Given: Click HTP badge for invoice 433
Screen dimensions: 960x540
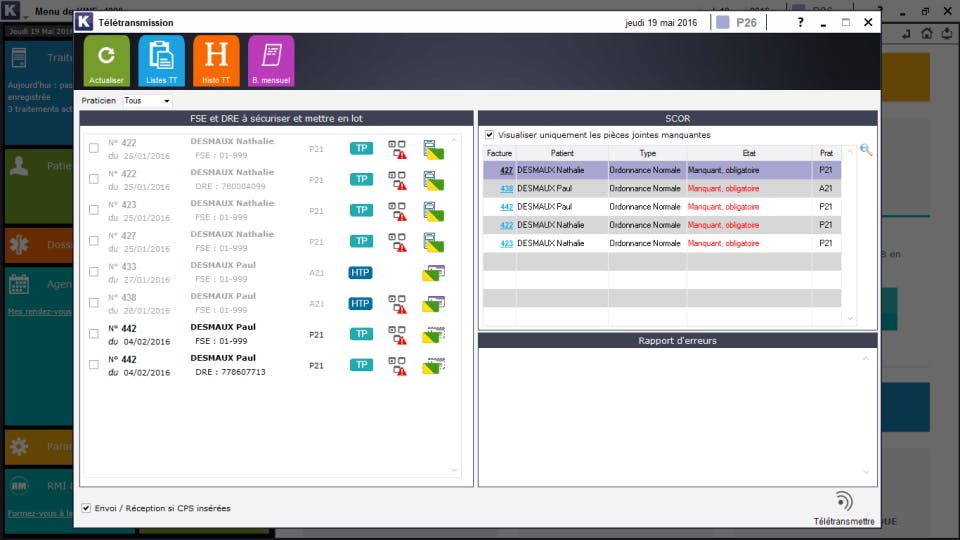Looking at the screenshot, I should (x=361, y=272).
